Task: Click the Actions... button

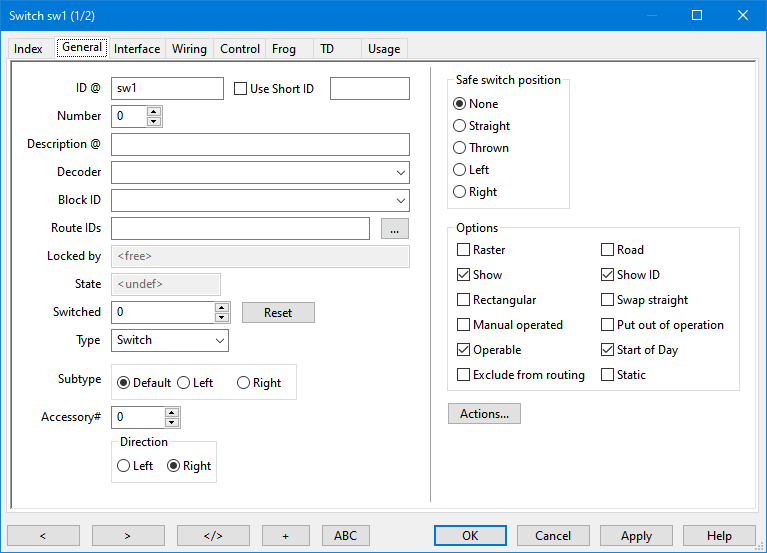Action: click(x=484, y=414)
